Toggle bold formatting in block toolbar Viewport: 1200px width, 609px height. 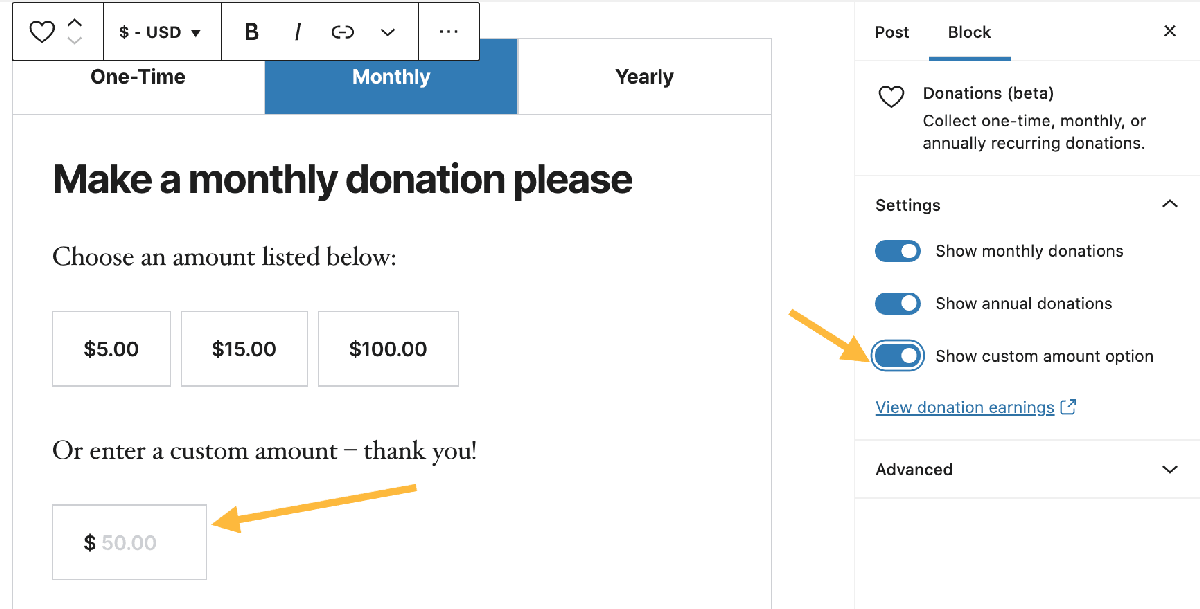[252, 32]
